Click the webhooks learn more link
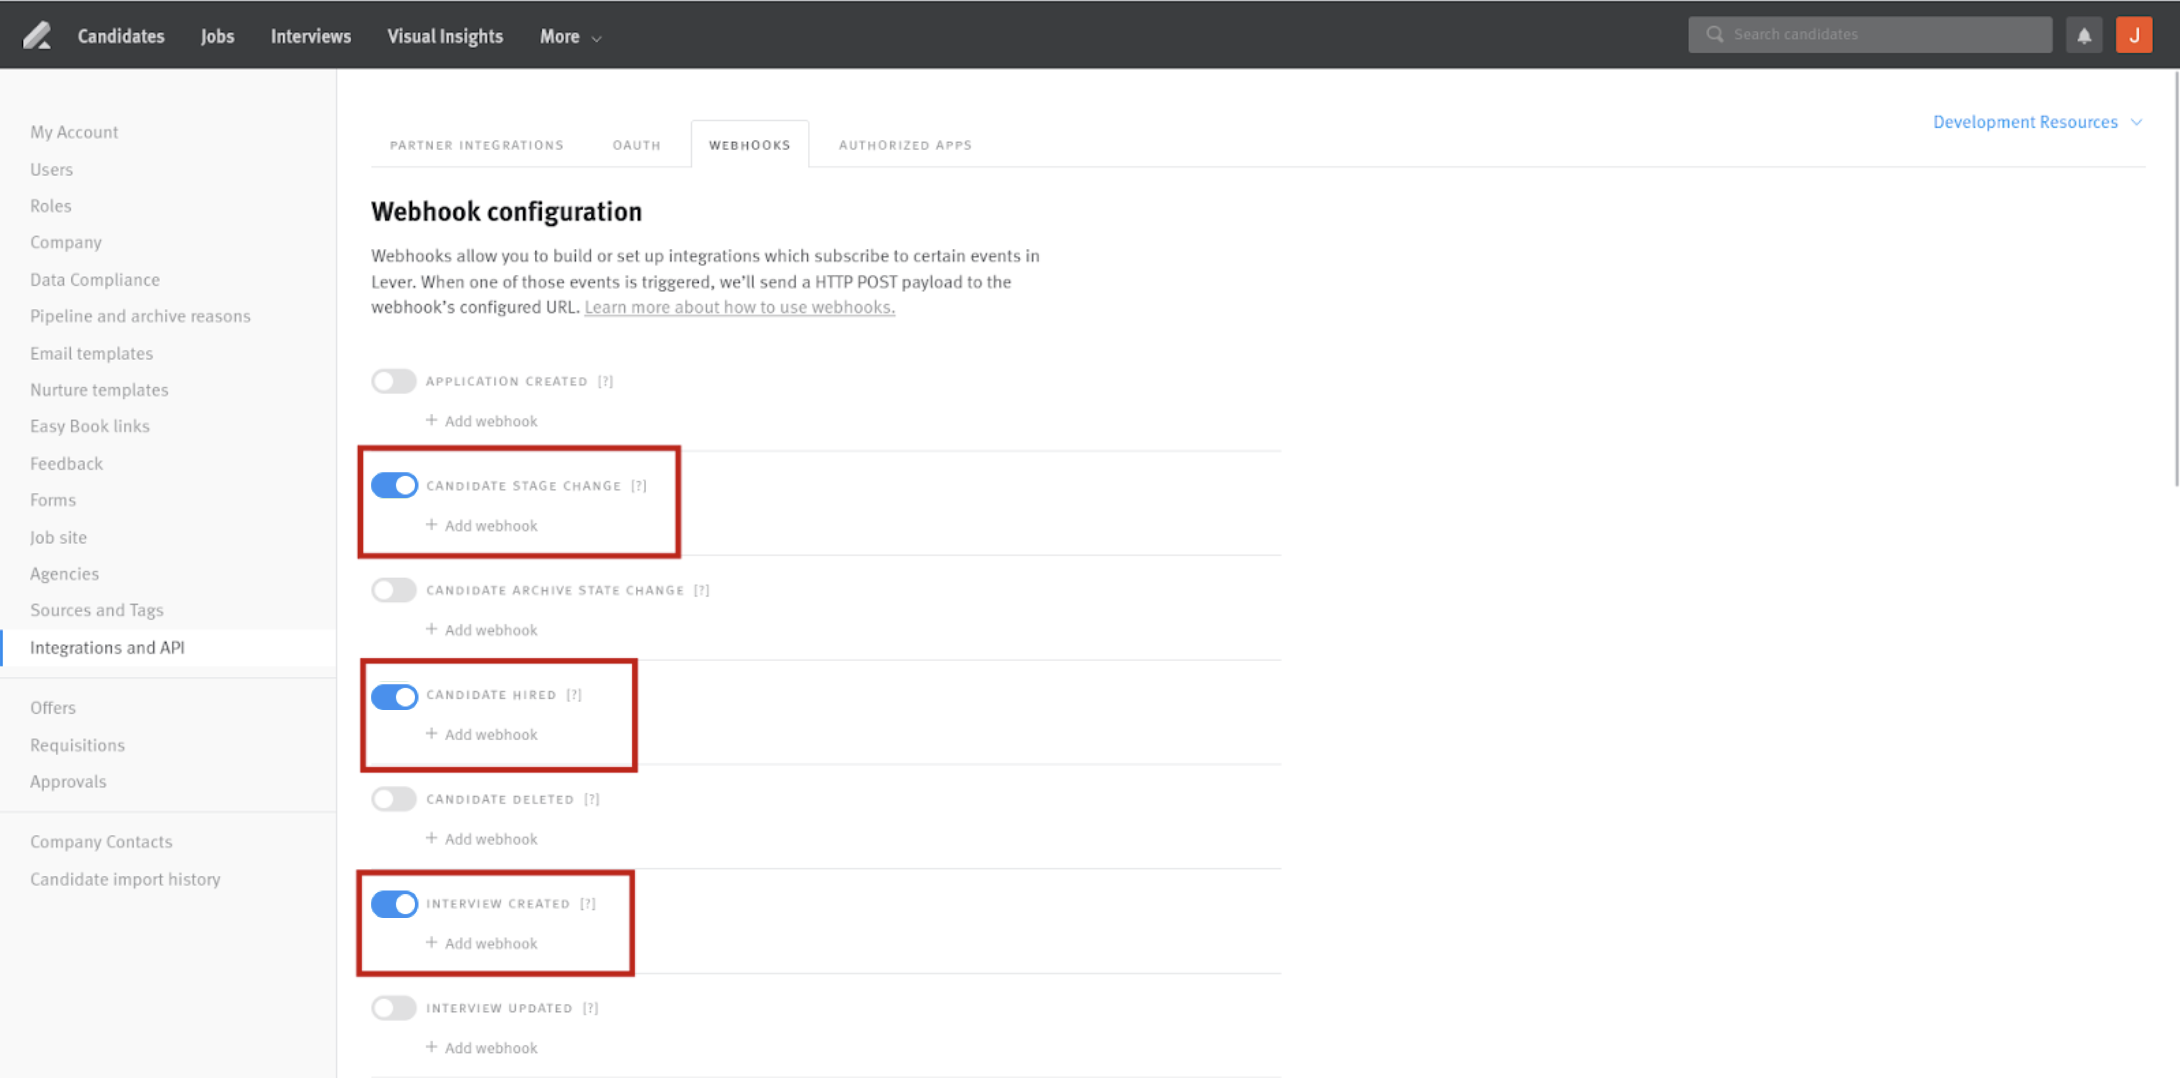The height and width of the screenshot is (1078, 2184). tap(739, 307)
